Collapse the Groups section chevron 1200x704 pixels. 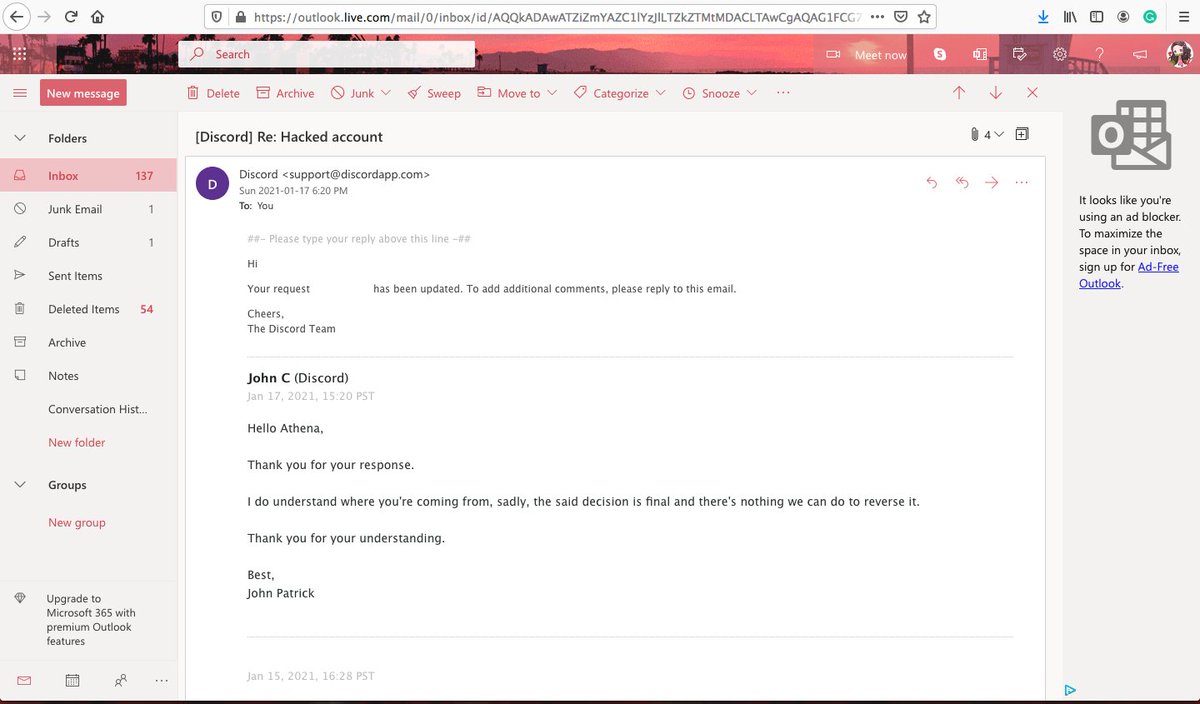click(19, 485)
